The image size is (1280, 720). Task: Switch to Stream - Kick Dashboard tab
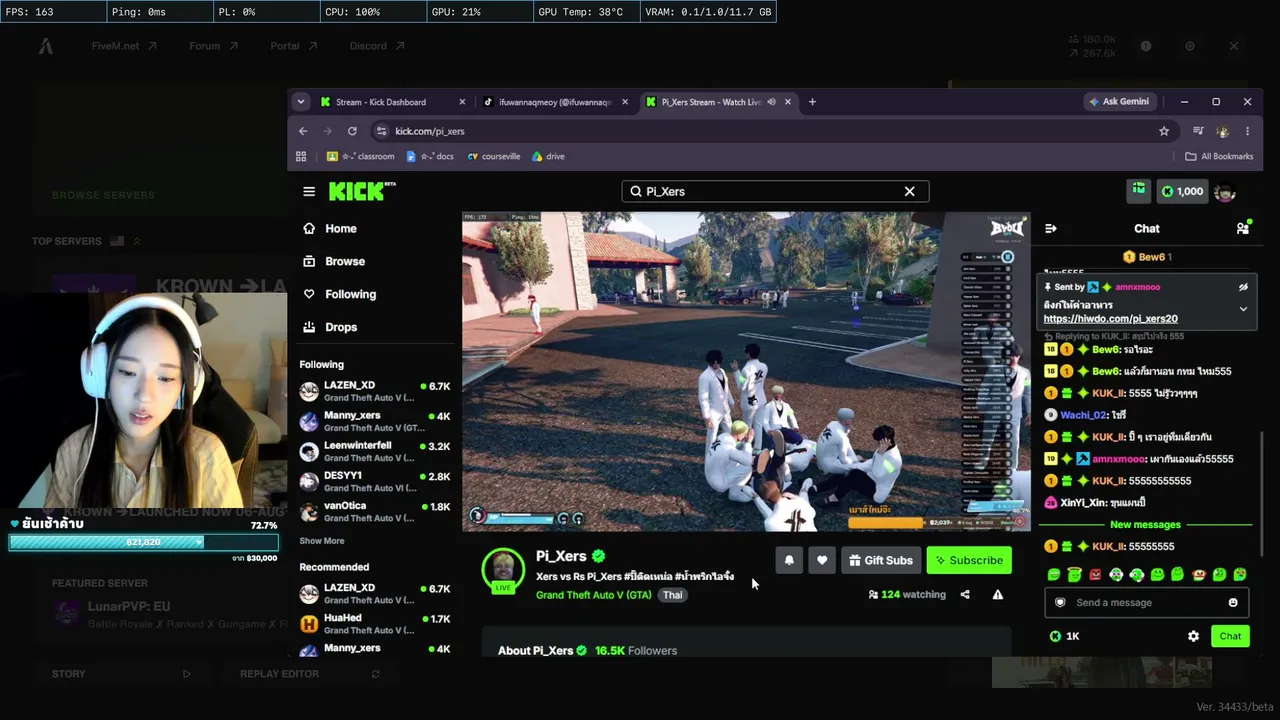(x=393, y=102)
